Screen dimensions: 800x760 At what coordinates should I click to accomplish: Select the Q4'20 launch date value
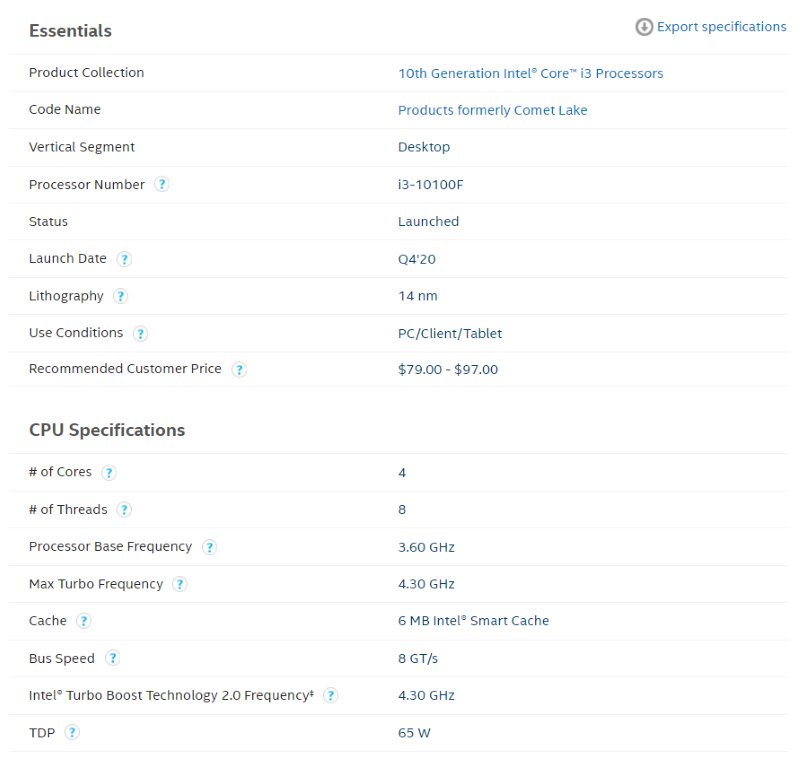pyautogui.click(x=417, y=259)
